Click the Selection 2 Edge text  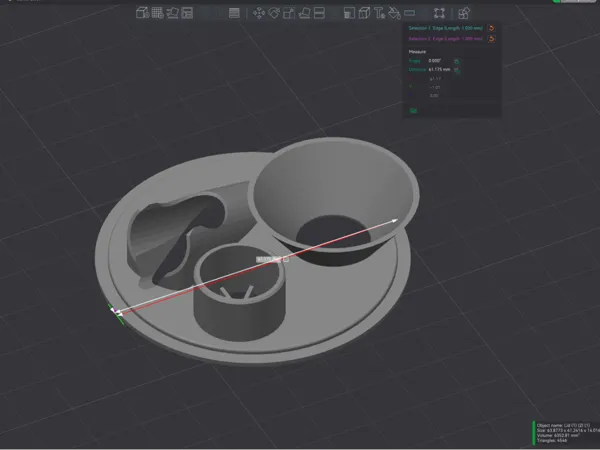tap(445, 39)
